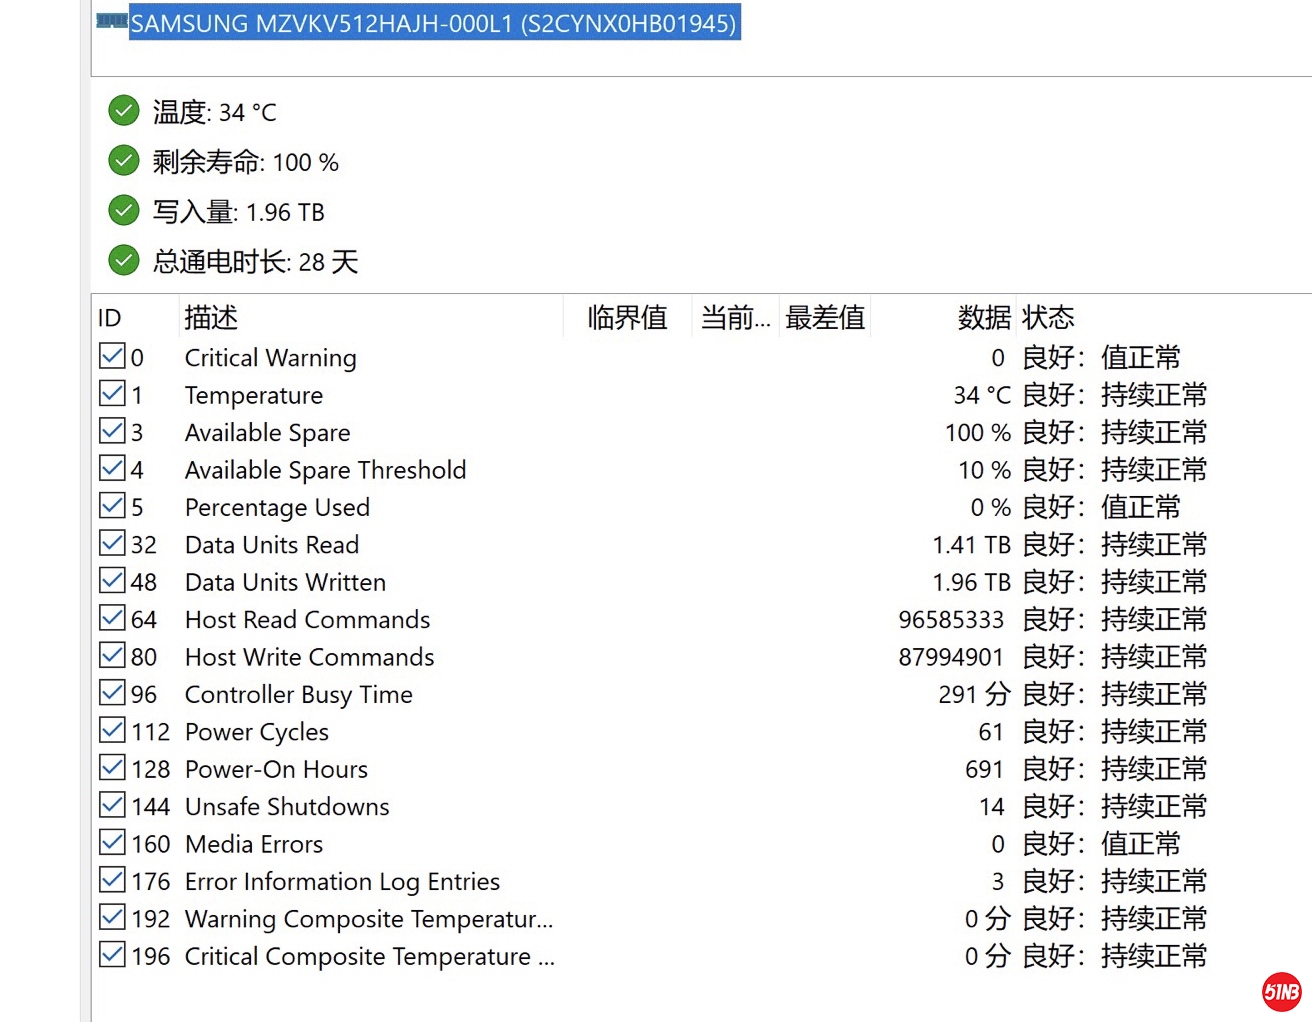Uncheck the Critical Warning checkbox
Viewport: 1312px width, 1022px height.
[x=113, y=357]
